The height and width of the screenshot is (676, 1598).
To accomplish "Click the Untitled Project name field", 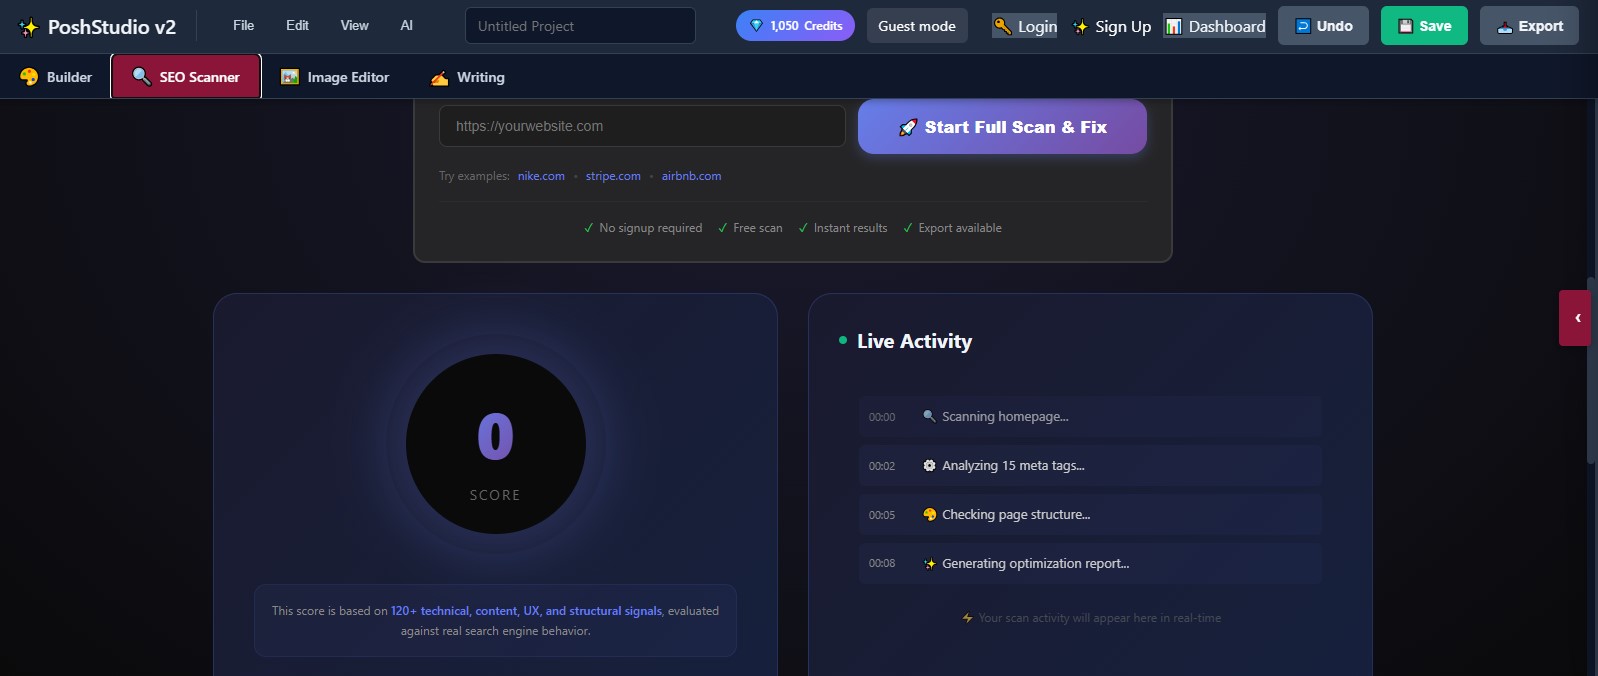I will (x=580, y=26).
